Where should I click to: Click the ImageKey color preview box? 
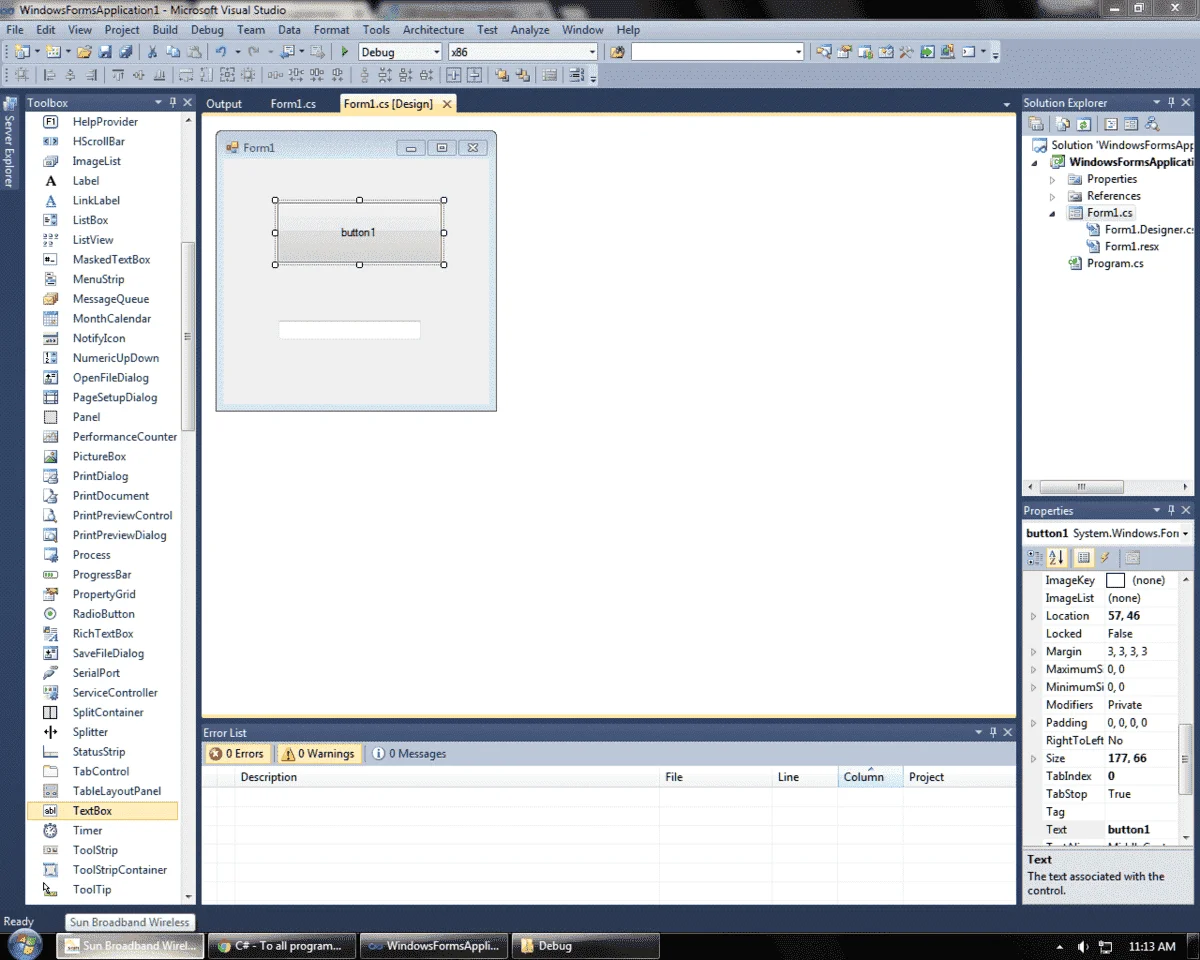[1115, 580]
